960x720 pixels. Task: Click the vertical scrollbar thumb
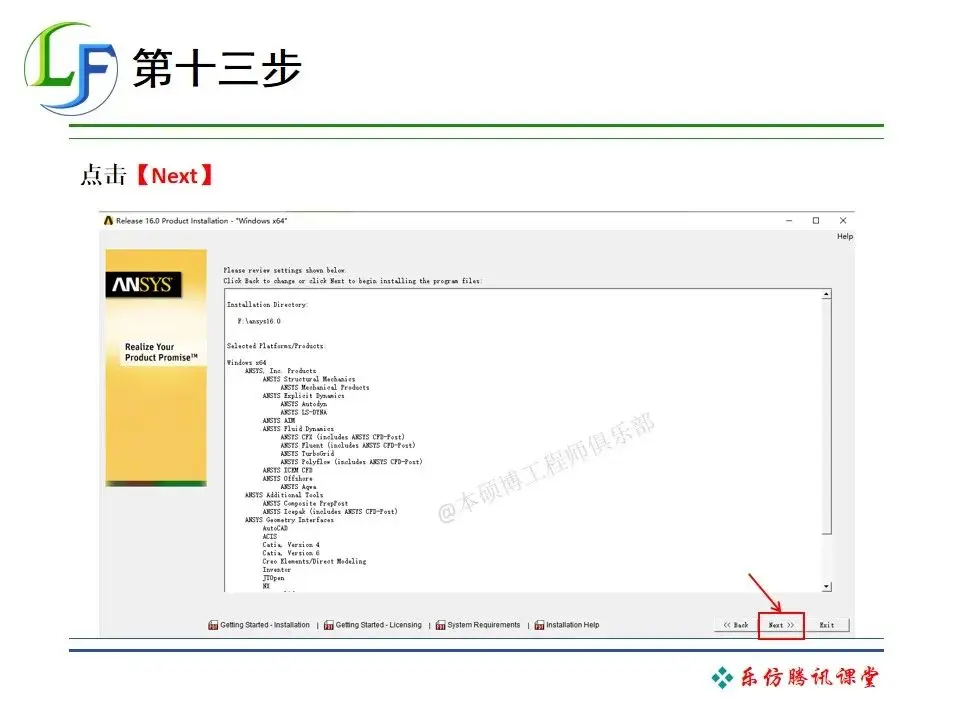tap(827, 416)
